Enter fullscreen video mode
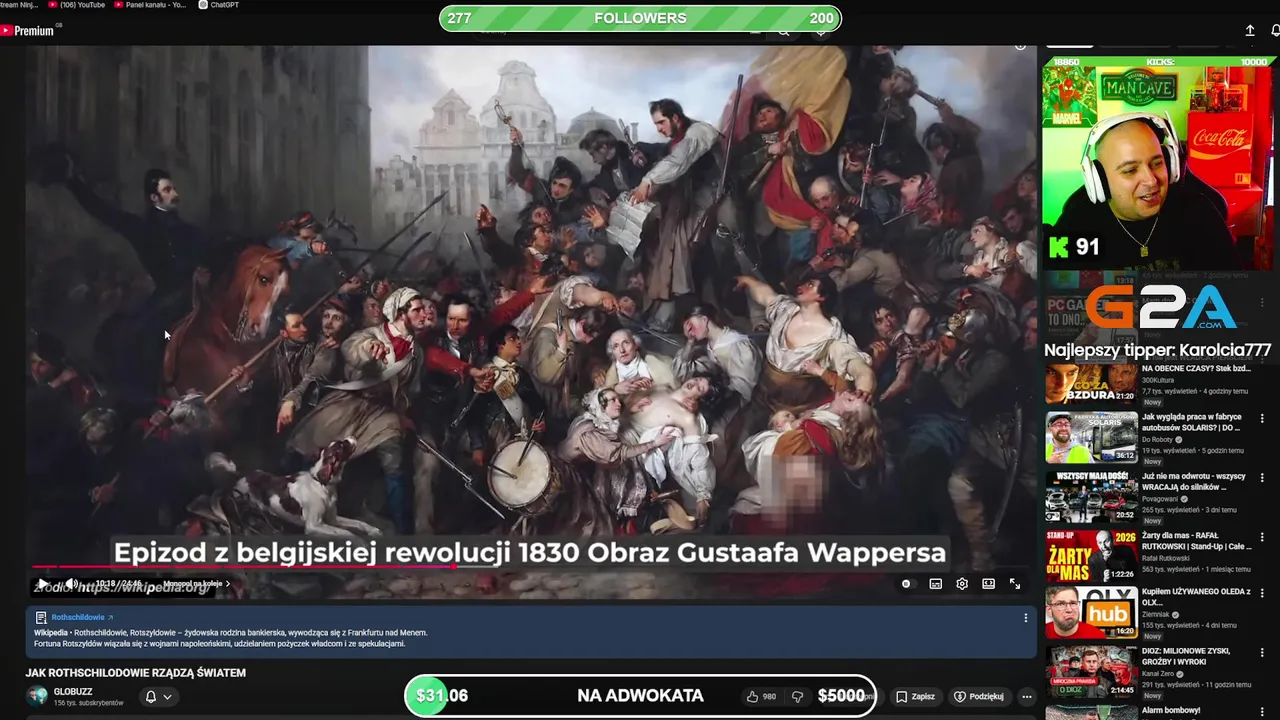The width and height of the screenshot is (1280, 720). coord(1015,584)
